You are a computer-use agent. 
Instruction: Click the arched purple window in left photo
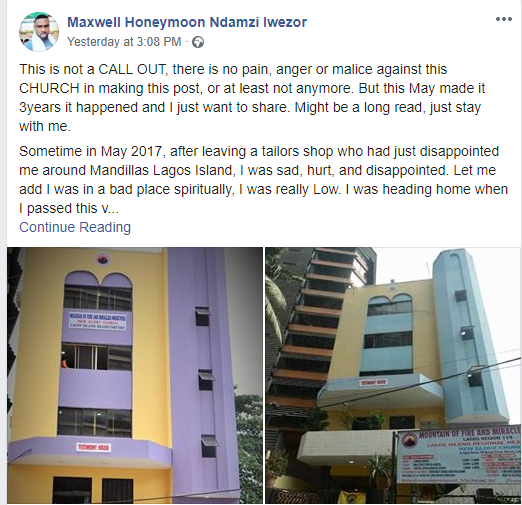tap(98, 290)
